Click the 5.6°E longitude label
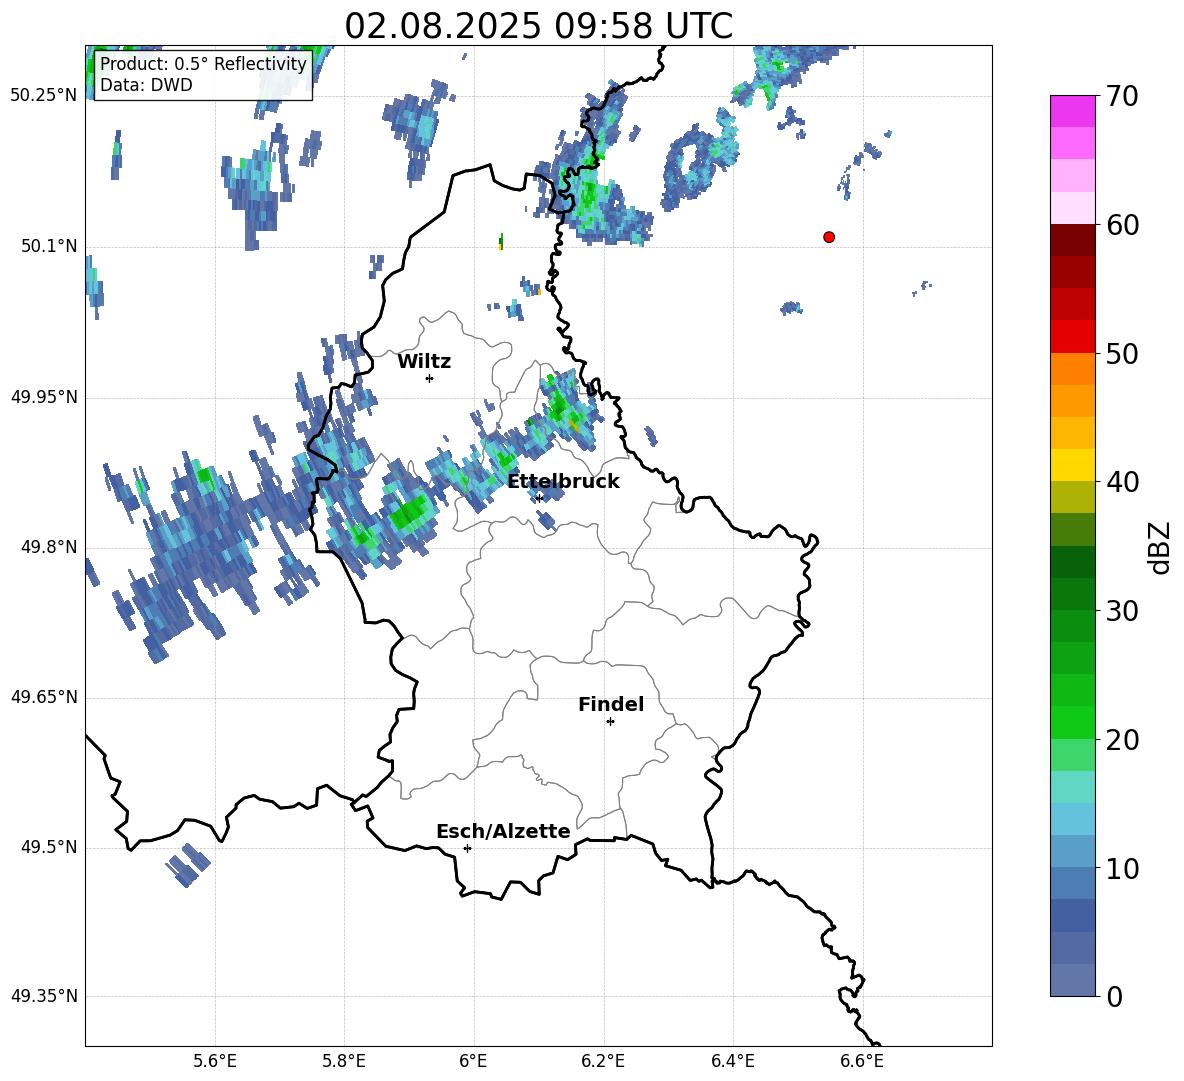1184x1081 pixels. click(215, 1061)
